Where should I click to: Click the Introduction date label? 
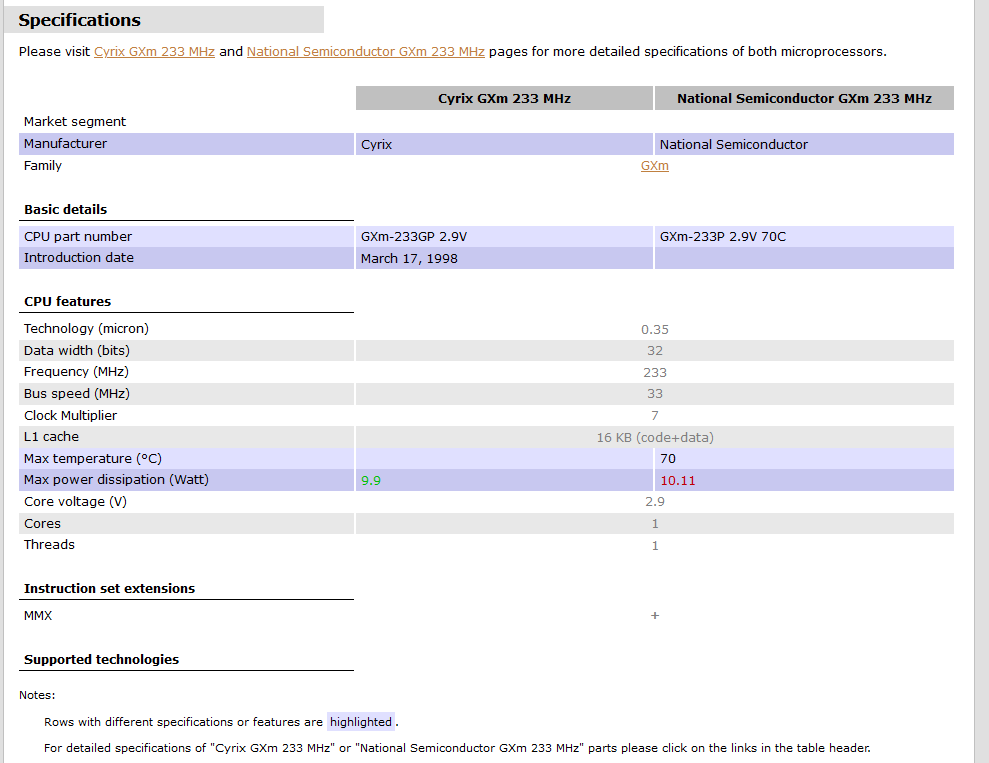[79, 258]
